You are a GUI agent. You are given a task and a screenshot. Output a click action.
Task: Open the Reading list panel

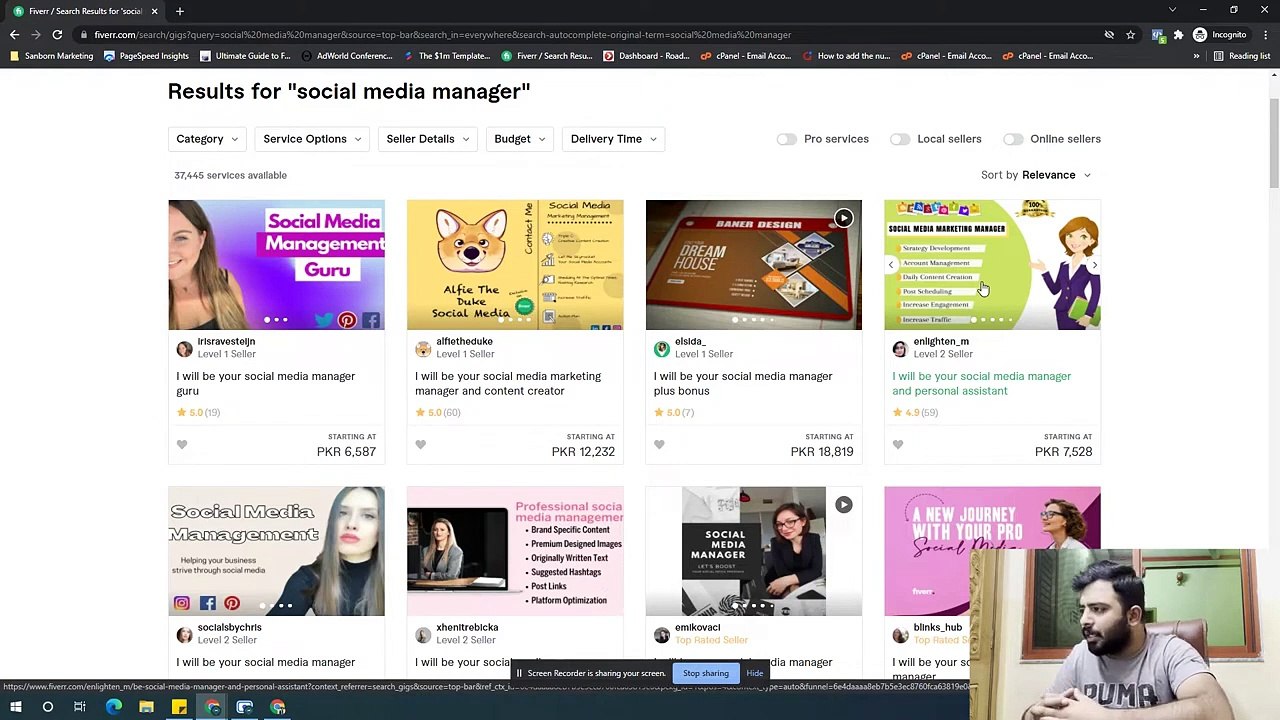(1241, 56)
